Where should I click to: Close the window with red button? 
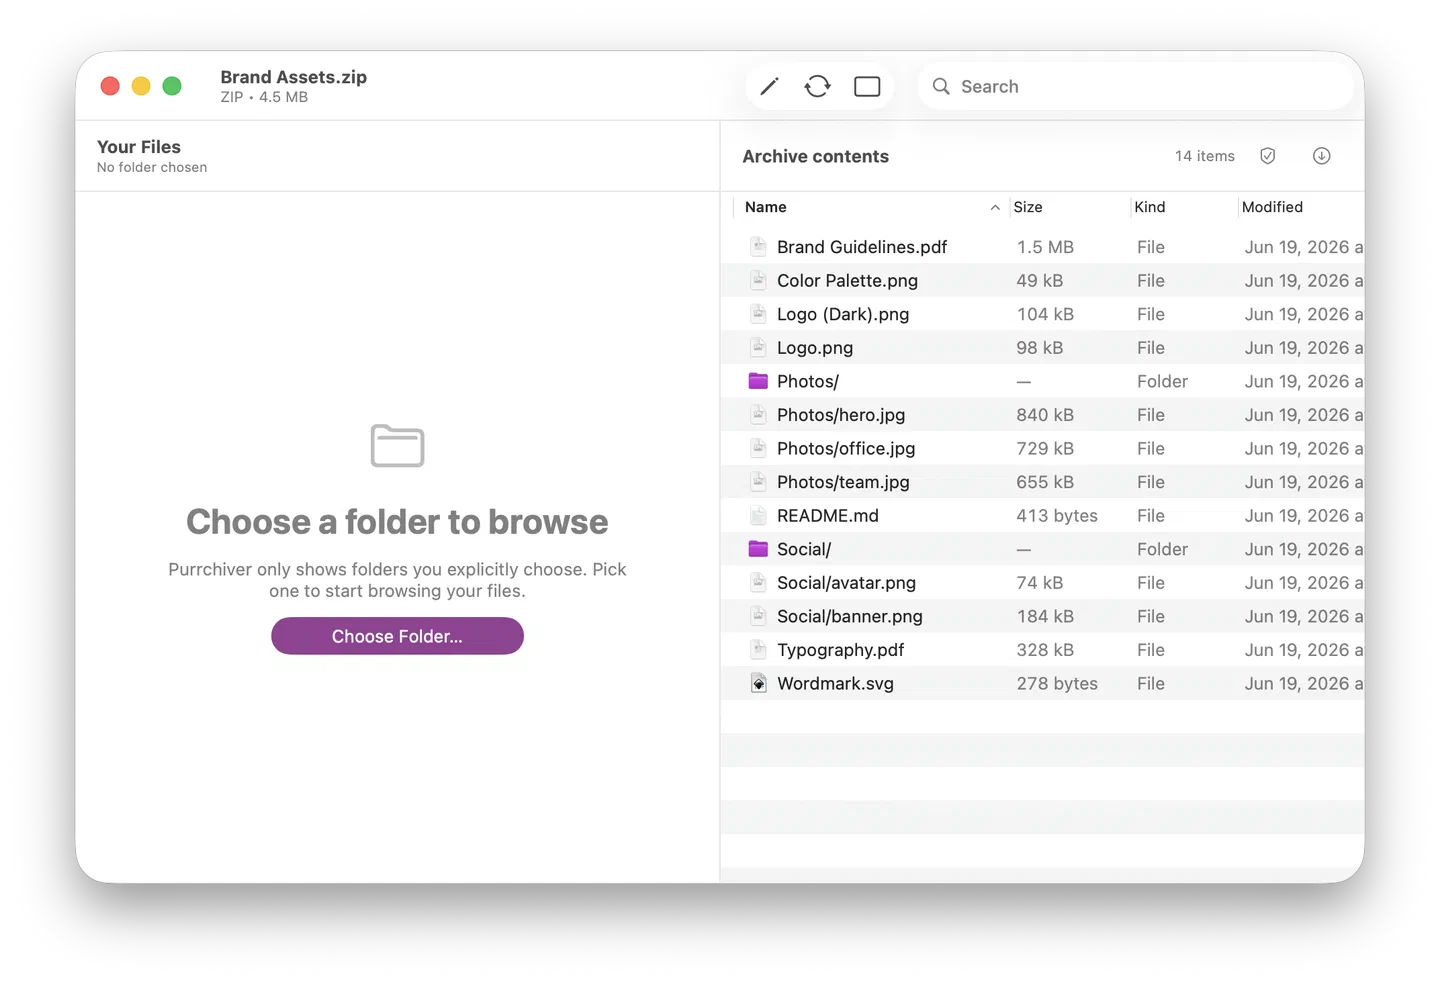click(110, 86)
